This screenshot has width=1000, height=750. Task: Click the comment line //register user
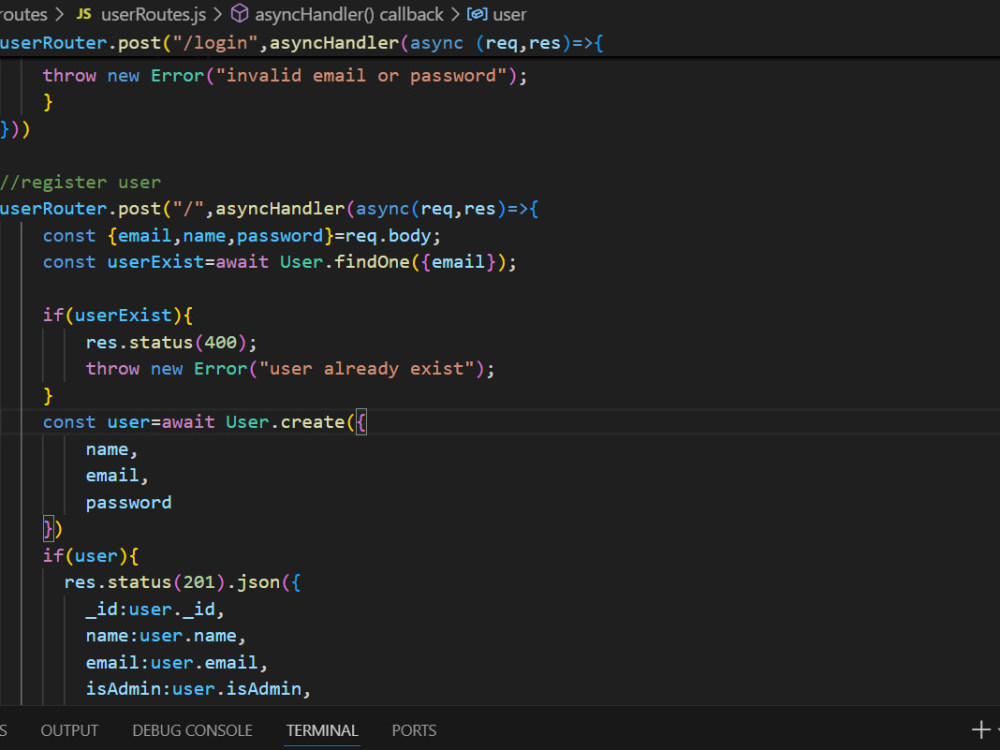pyautogui.click(x=80, y=182)
